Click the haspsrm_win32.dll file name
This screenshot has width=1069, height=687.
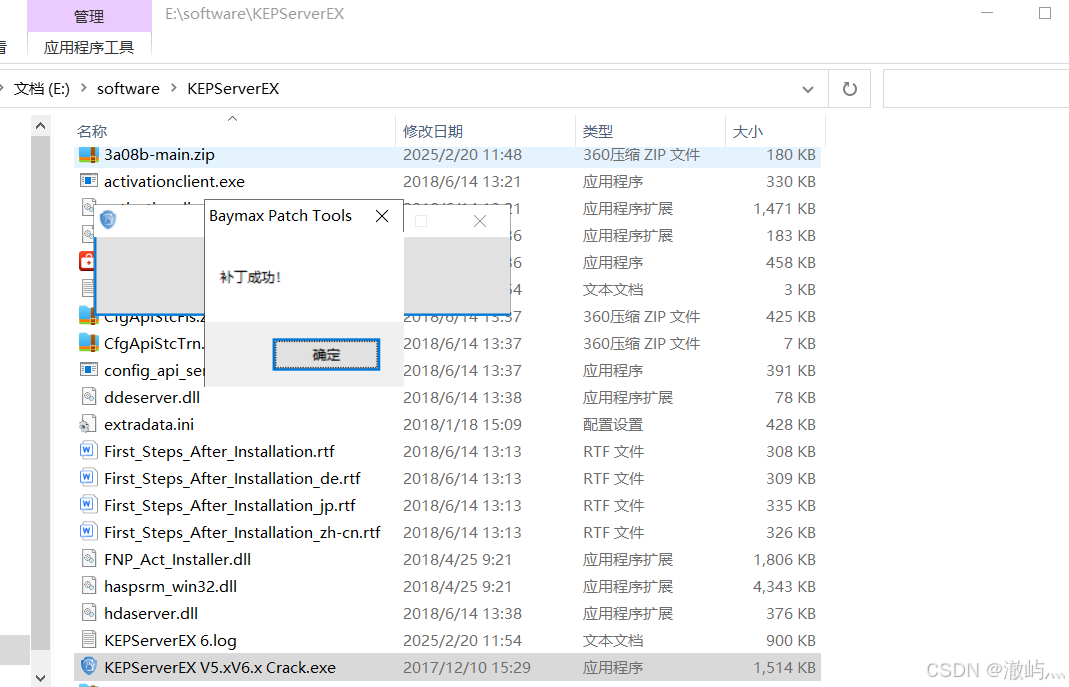[x=170, y=586]
